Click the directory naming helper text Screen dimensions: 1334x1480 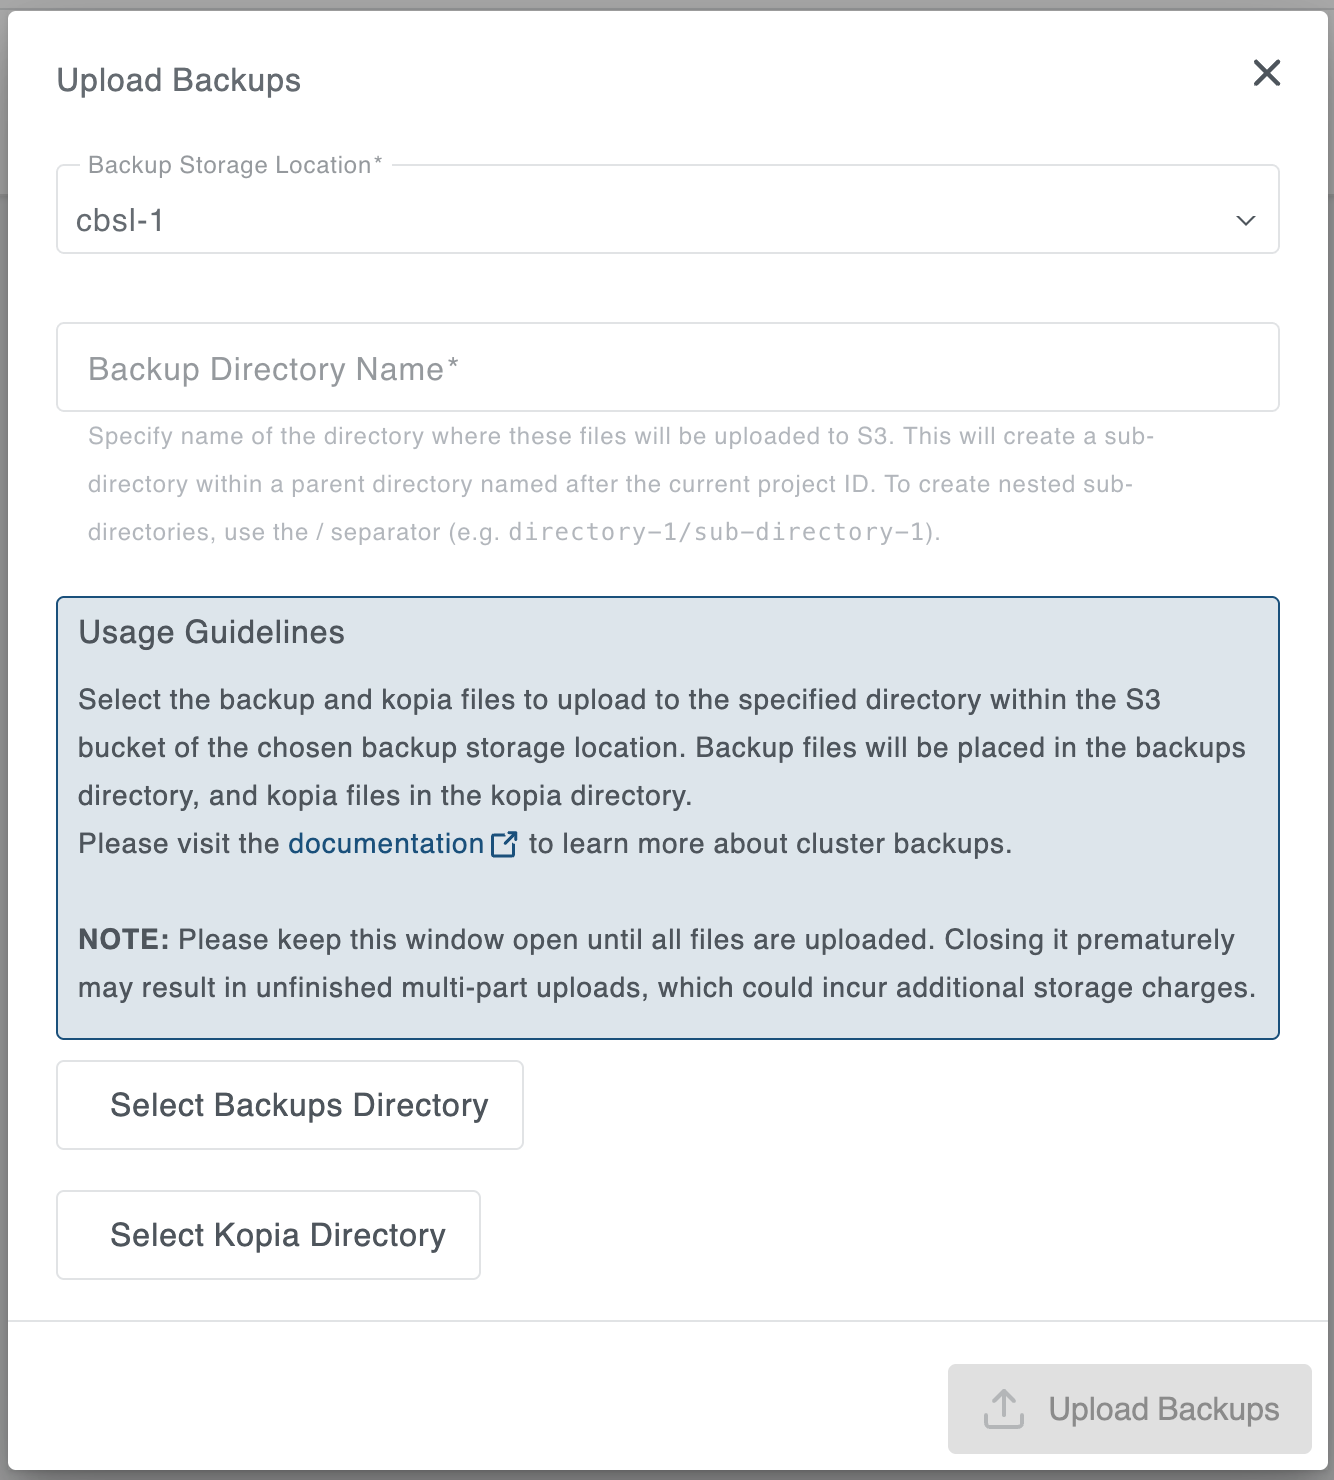pyautogui.click(x=620, y=484)
